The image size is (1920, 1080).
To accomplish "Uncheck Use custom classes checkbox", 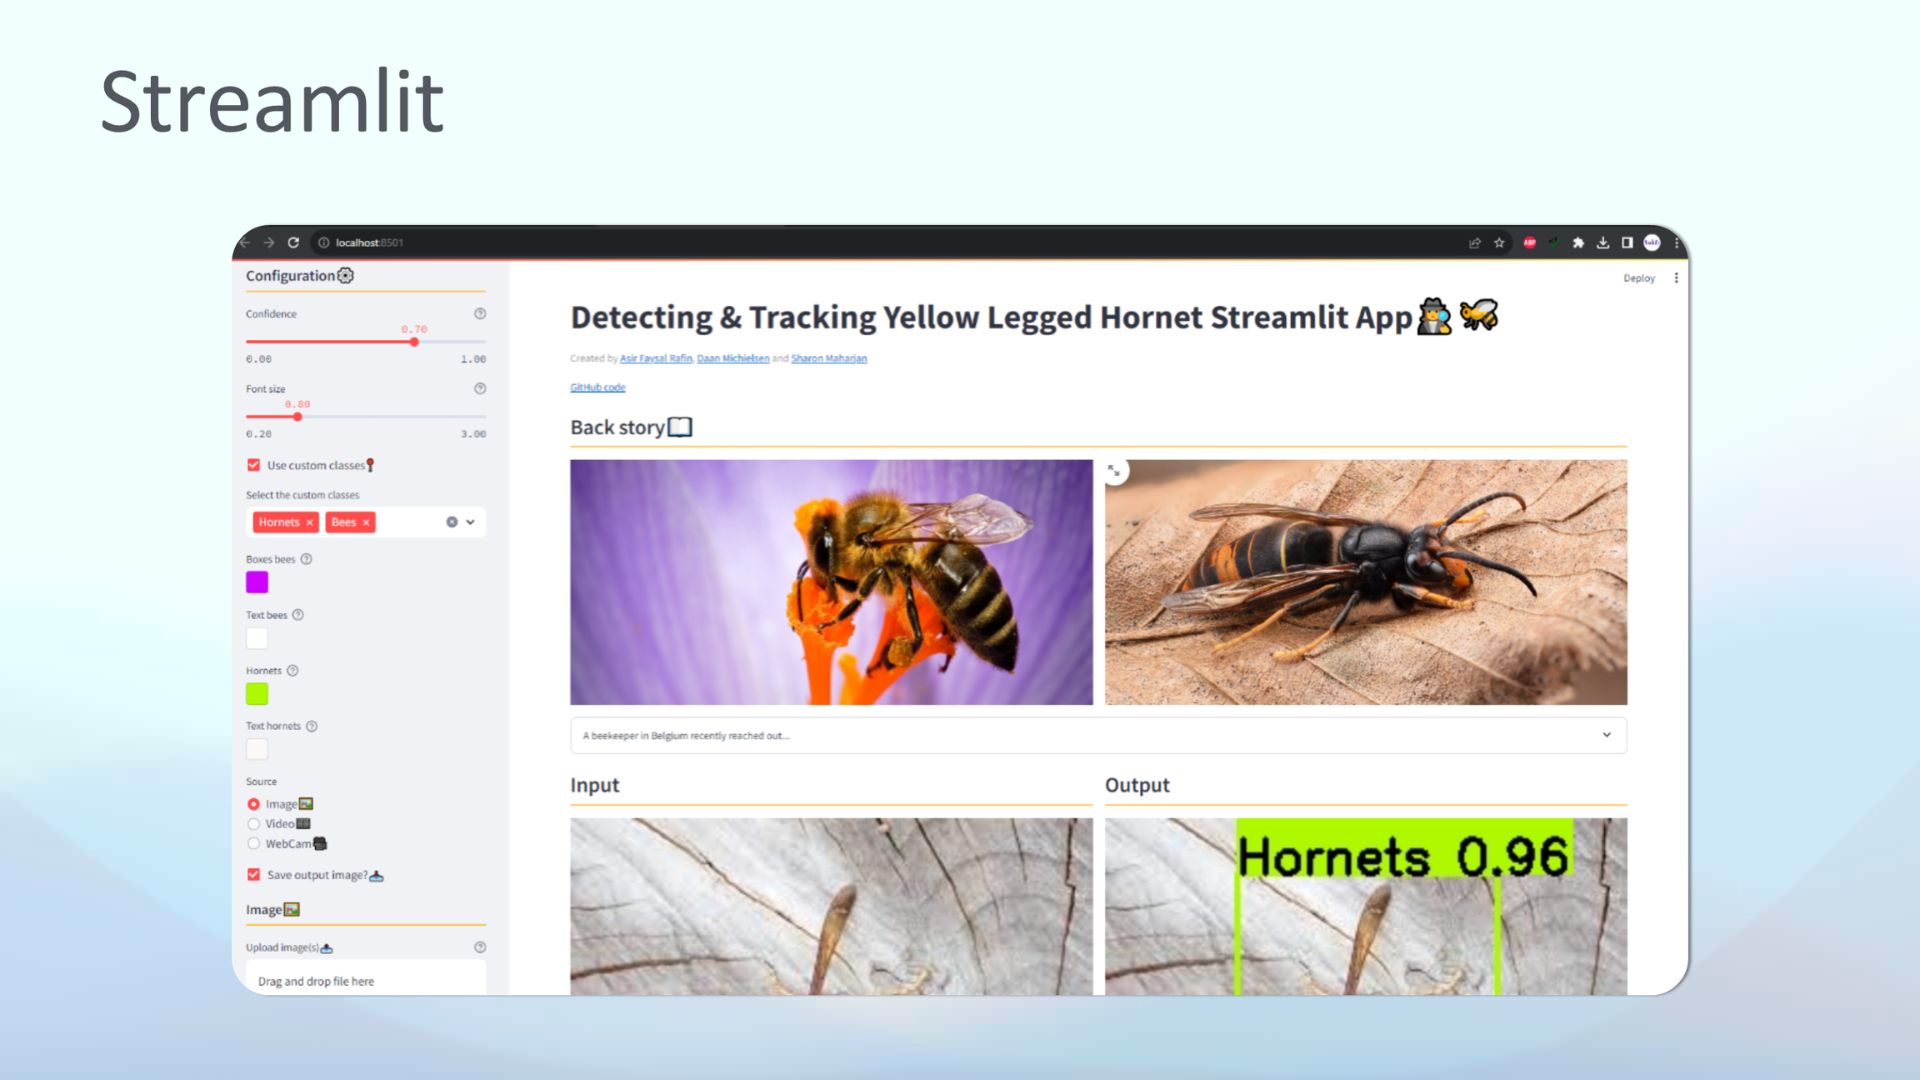I will (254, 465).
